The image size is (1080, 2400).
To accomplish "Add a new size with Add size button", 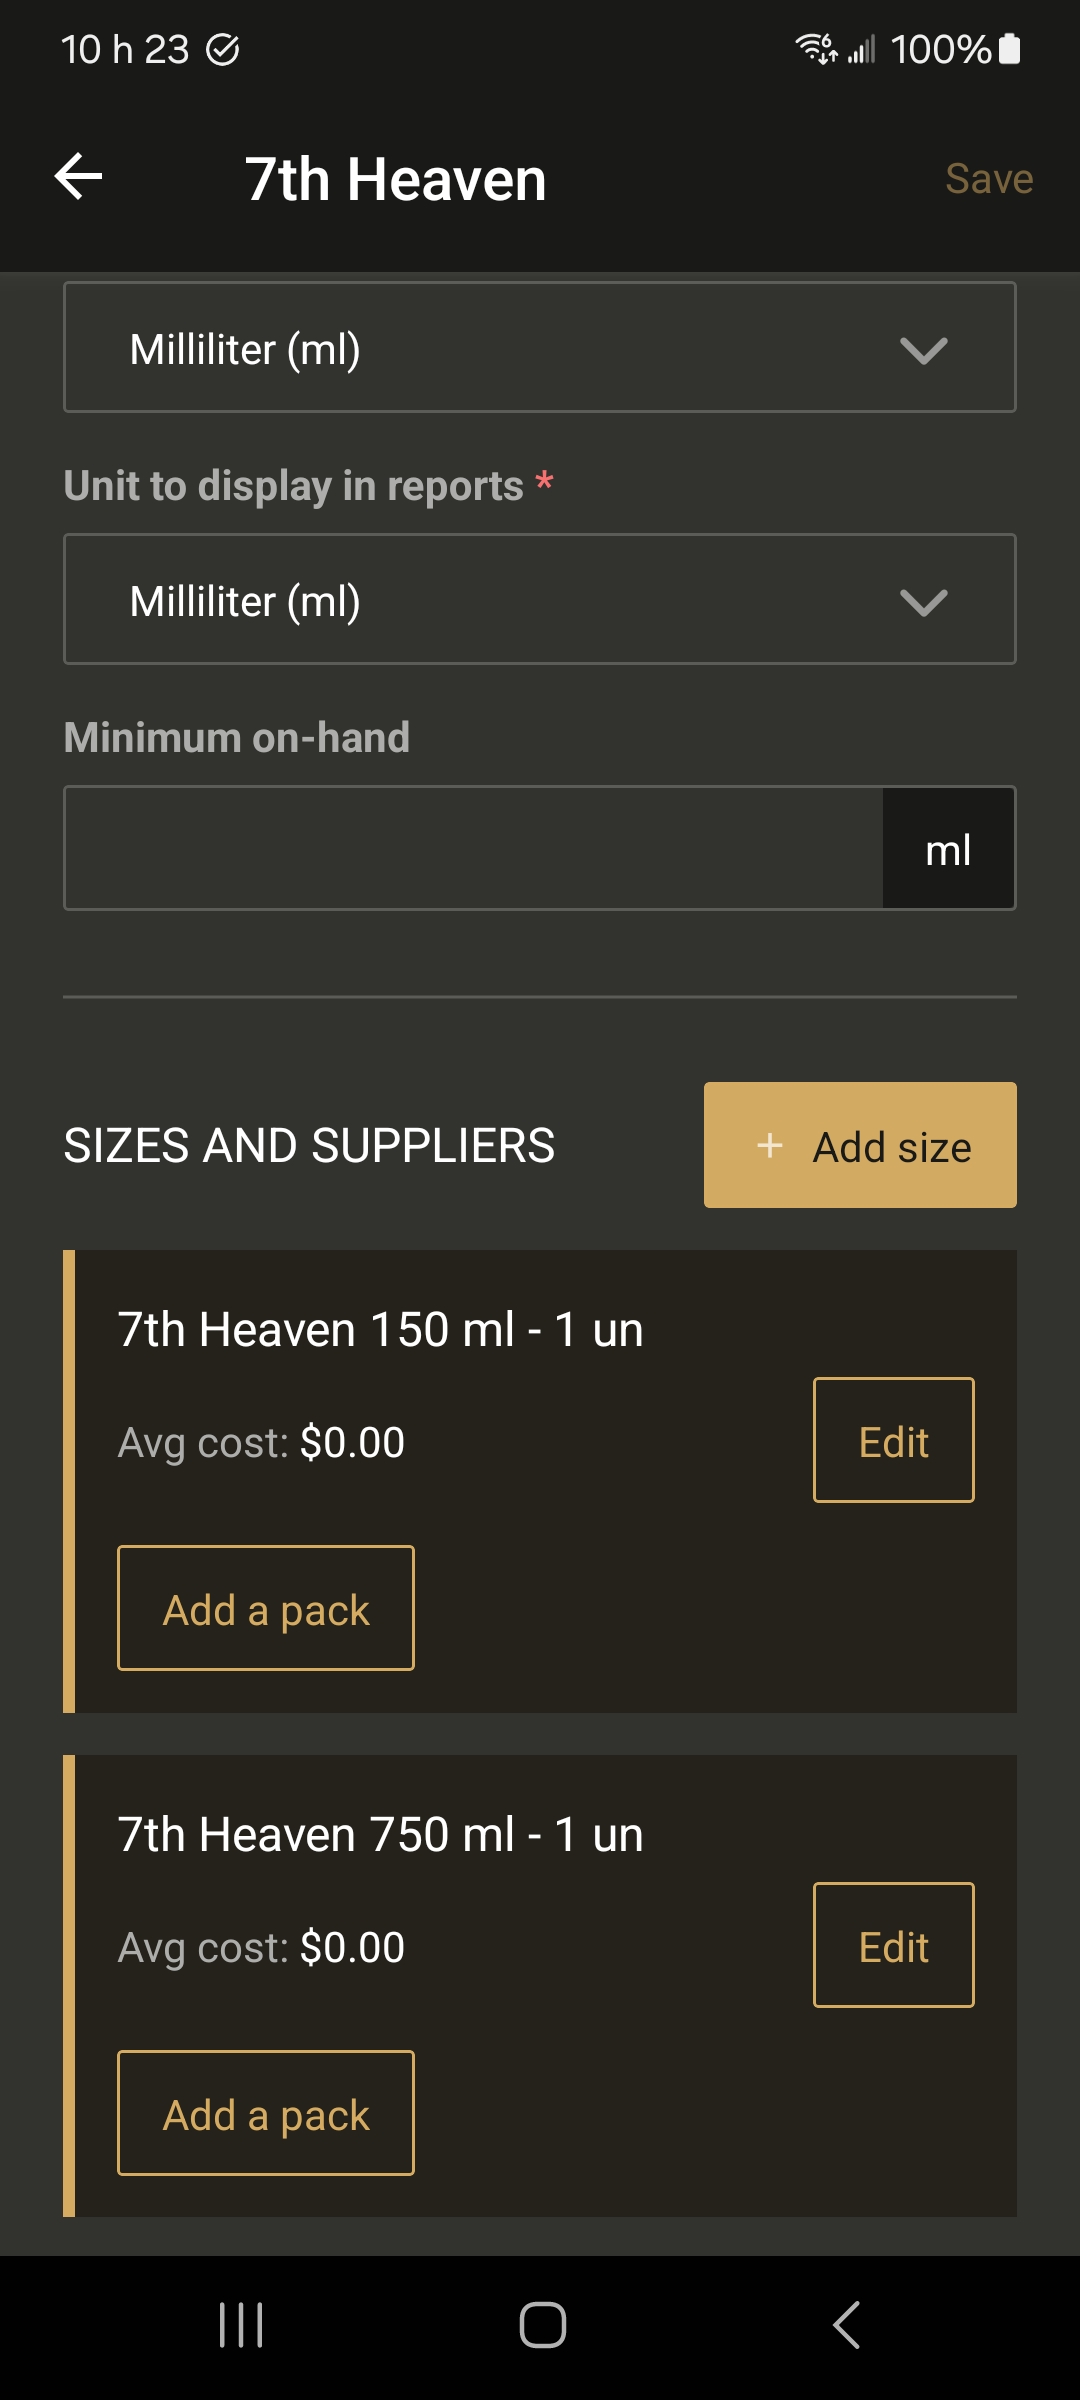I will (x=860, y=1145).
